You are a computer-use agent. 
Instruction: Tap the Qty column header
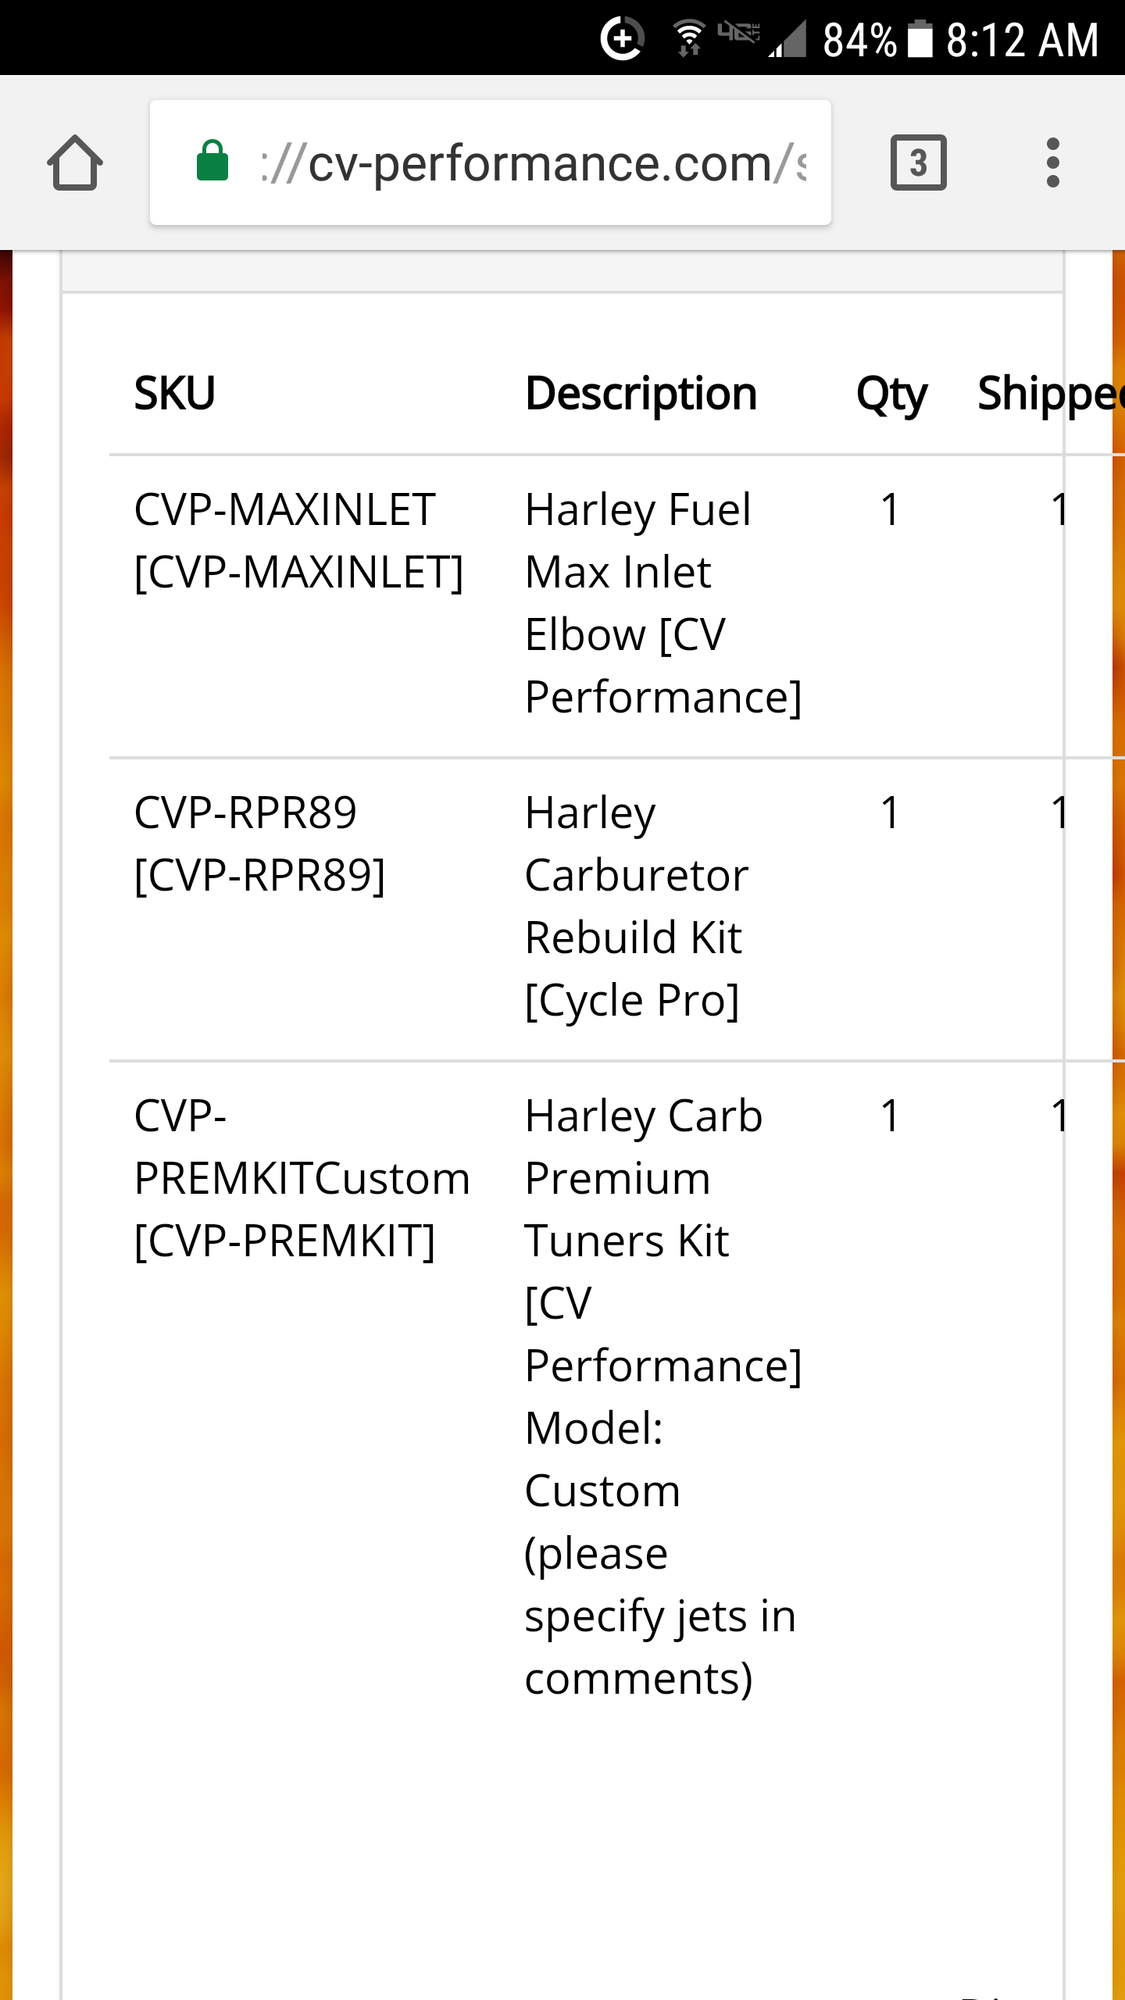[891, 395]
